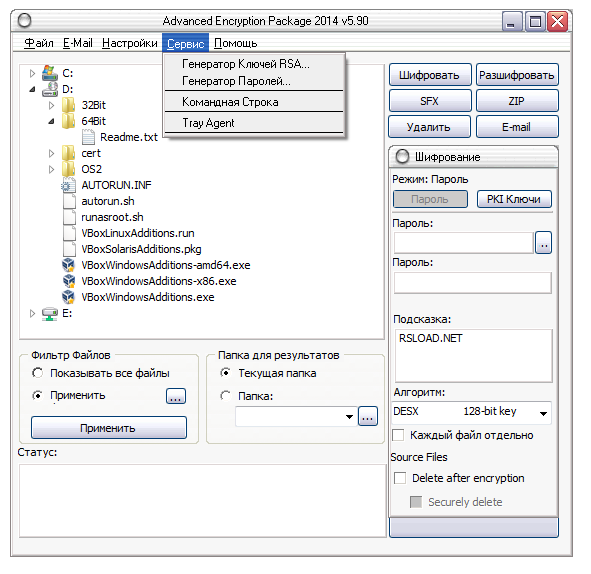Expand the E: drive tree node
The height and width of the screenshot is (574, 591).
[32, 314]
